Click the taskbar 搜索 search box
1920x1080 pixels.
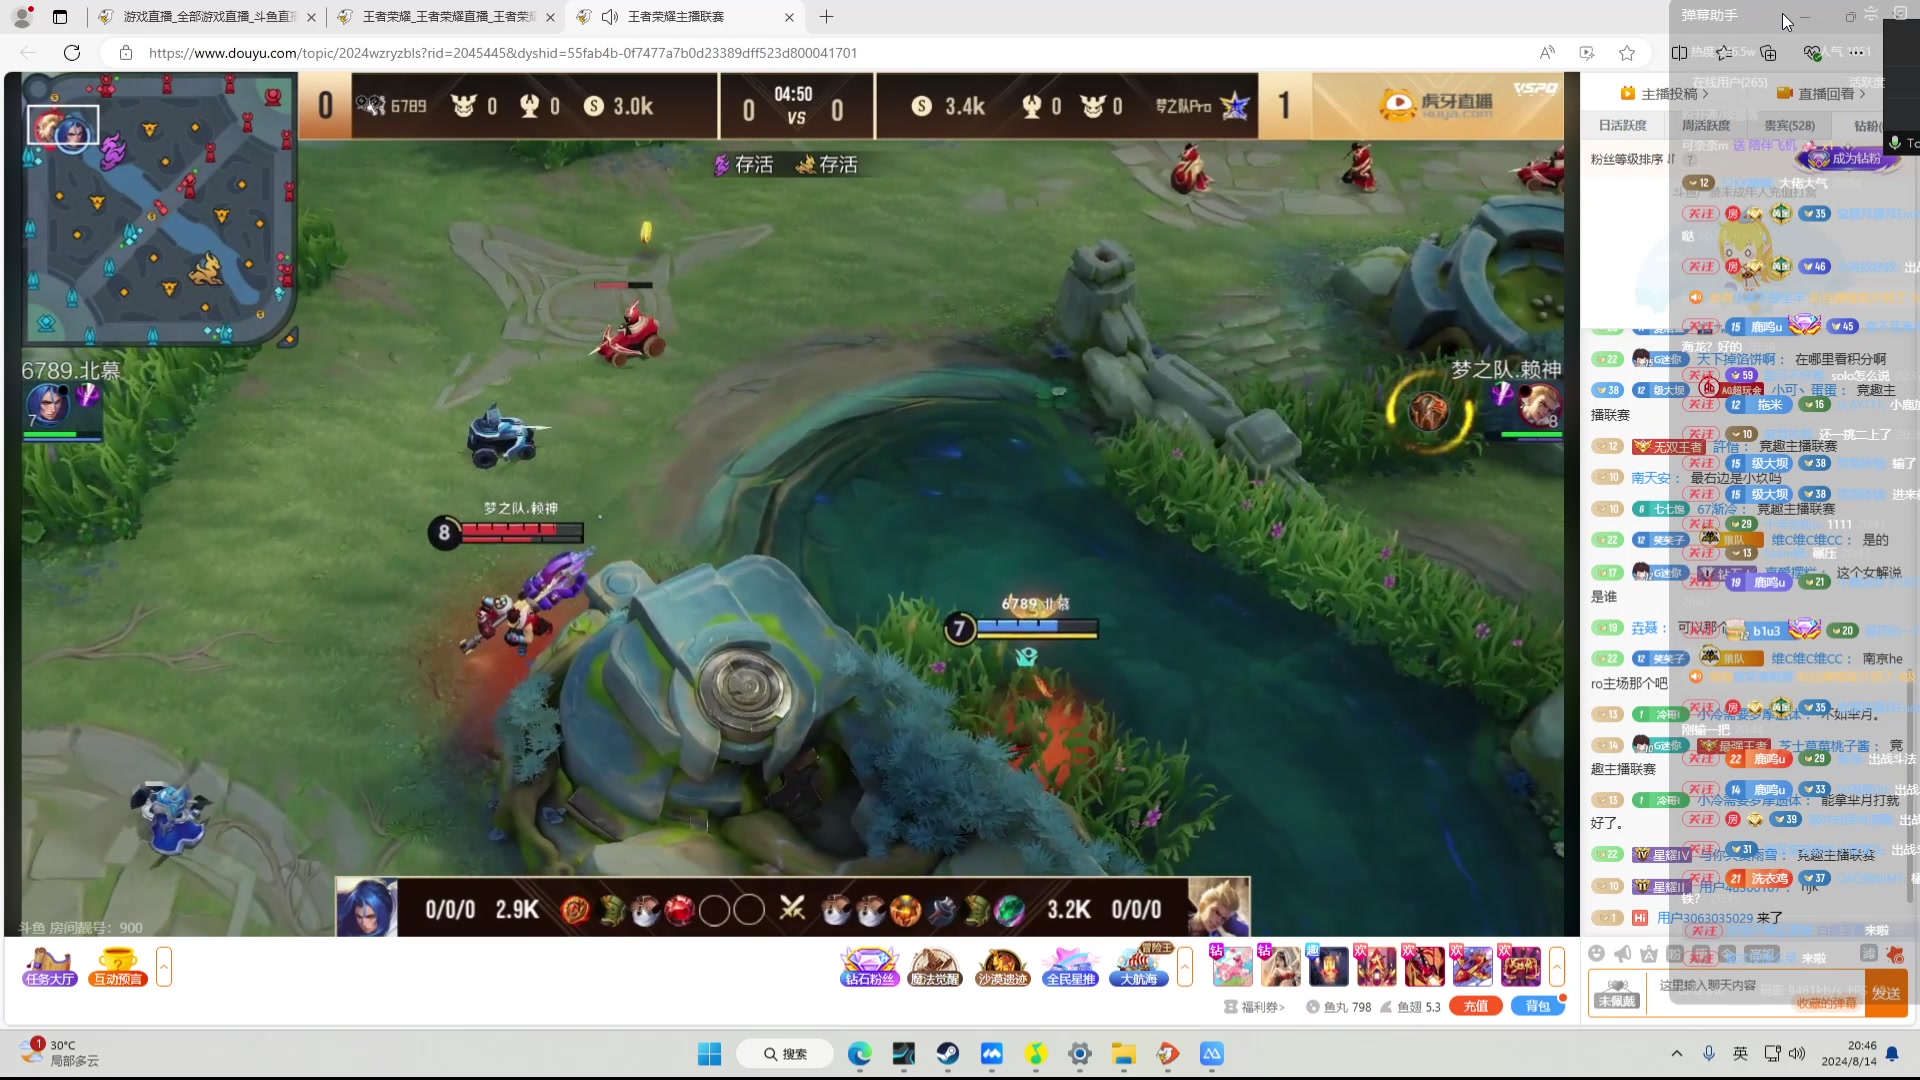785,1054
